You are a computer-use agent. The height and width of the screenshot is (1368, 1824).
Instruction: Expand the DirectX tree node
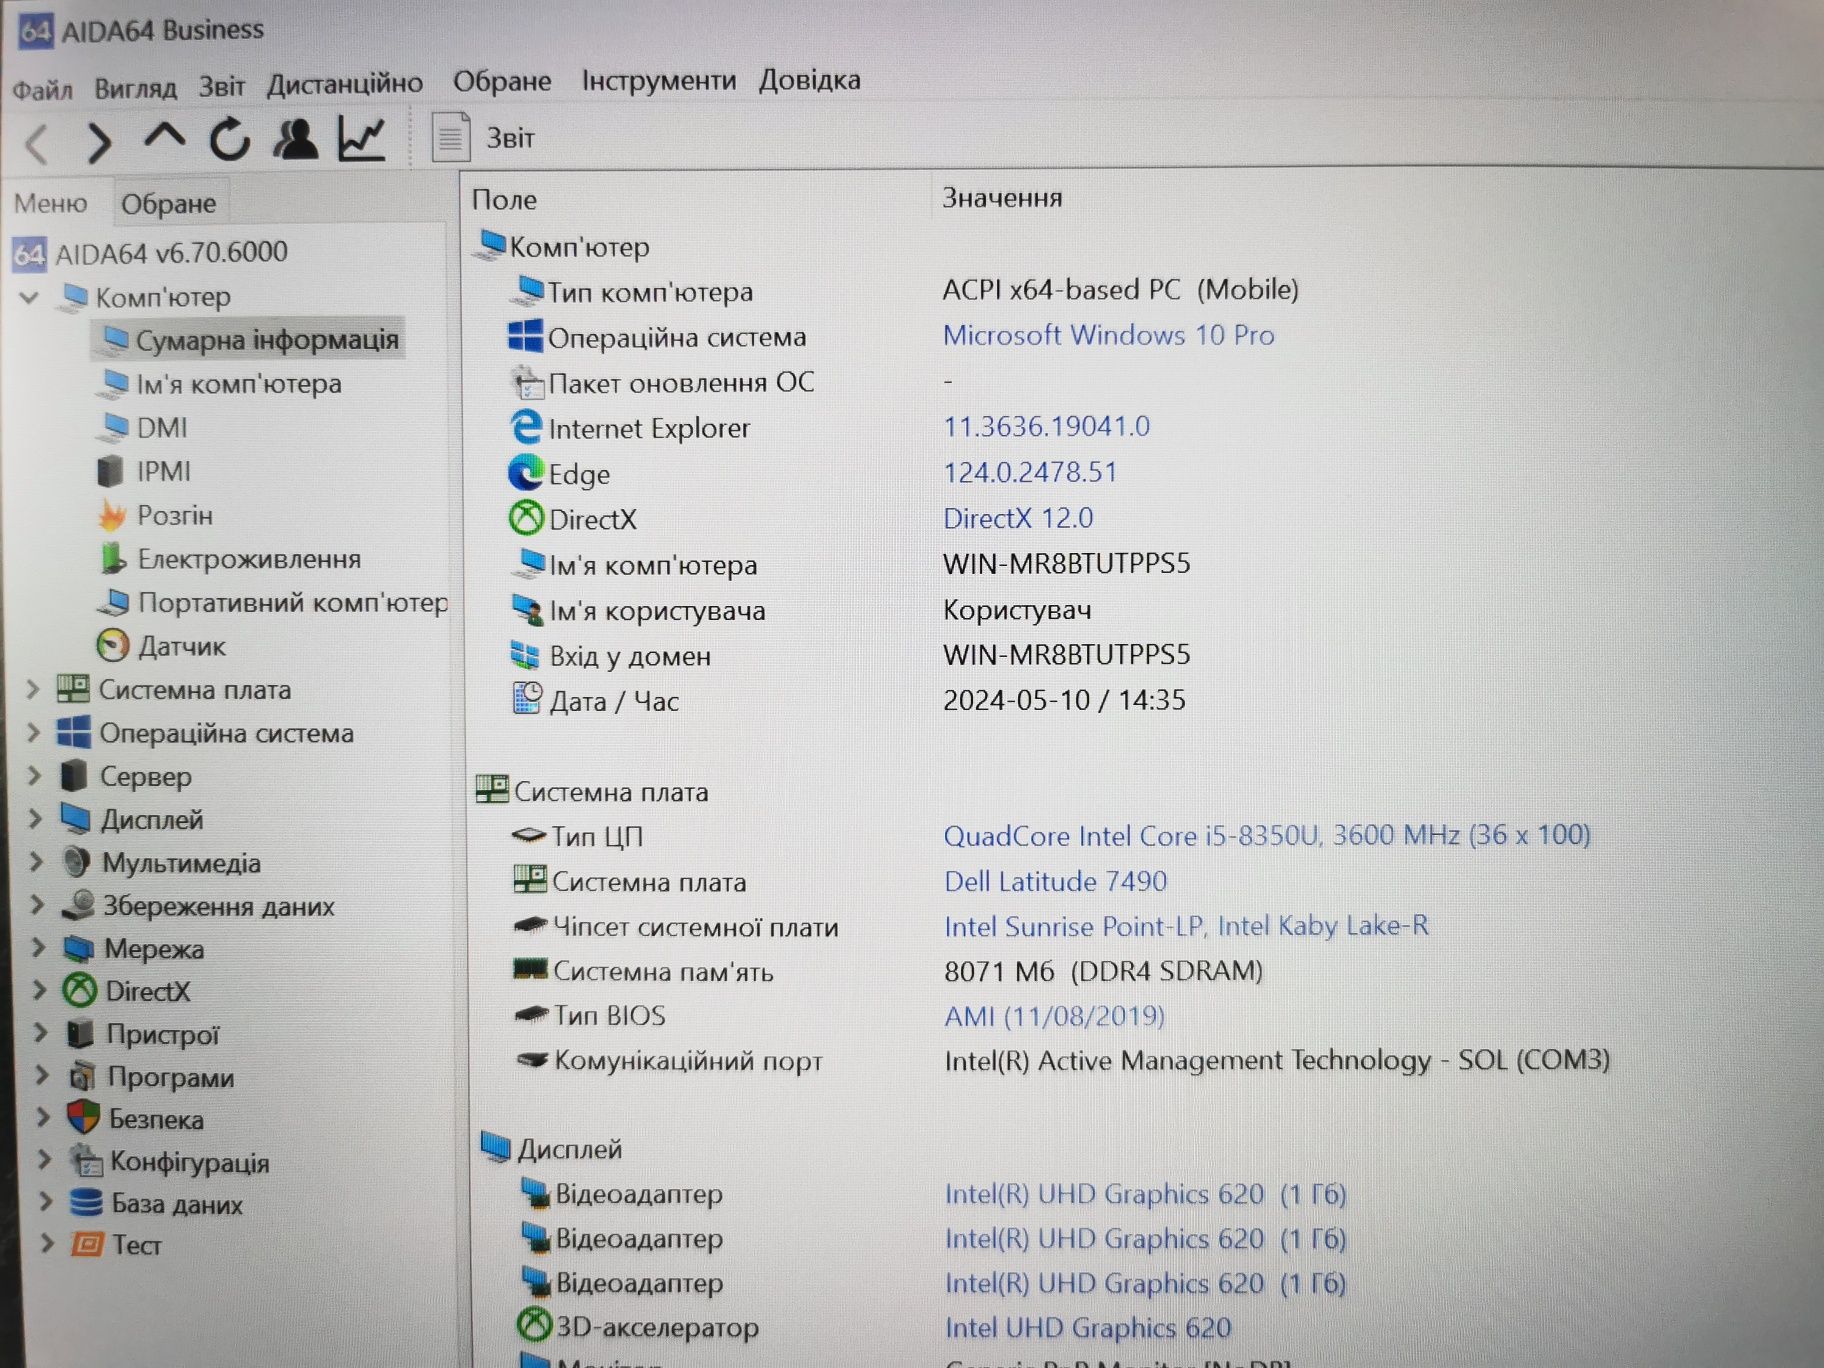click(x=39, y=990)
